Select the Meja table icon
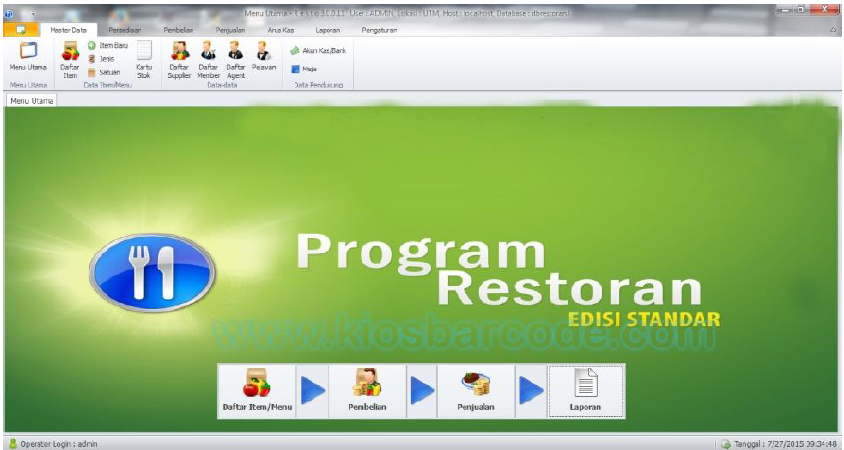Screen dimensions: 844x450 click(x=303, y=69)
